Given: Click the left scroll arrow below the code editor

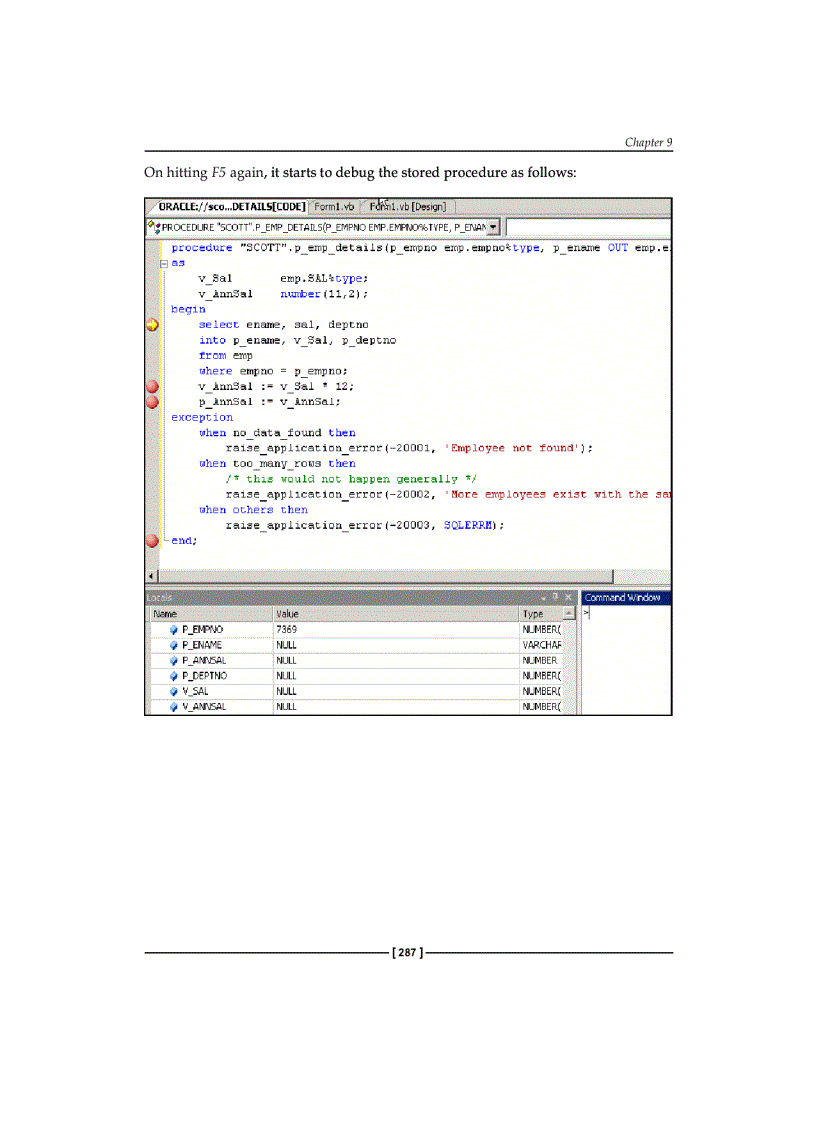Looking at the screenshot, I should 150,576.
